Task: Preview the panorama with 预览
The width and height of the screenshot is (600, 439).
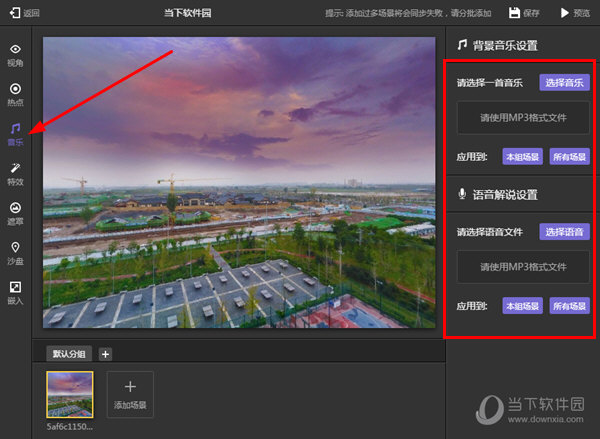Action: pos(575,13)
